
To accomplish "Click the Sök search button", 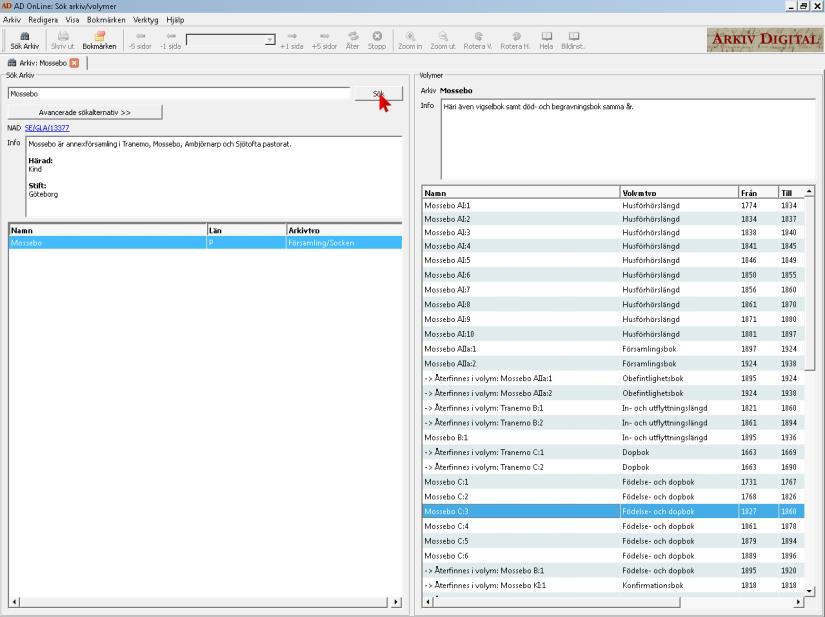I will coord(378,94).
